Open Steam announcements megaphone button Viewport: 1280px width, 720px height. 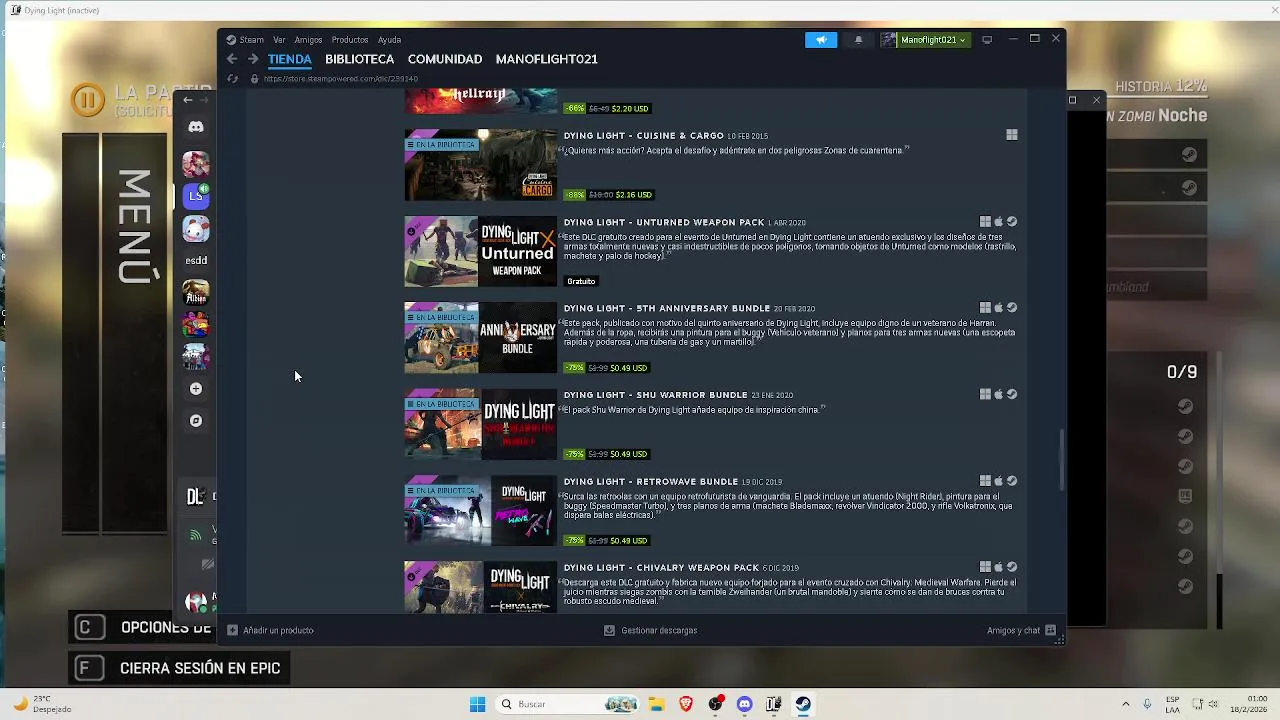click(x=821, y=40)
